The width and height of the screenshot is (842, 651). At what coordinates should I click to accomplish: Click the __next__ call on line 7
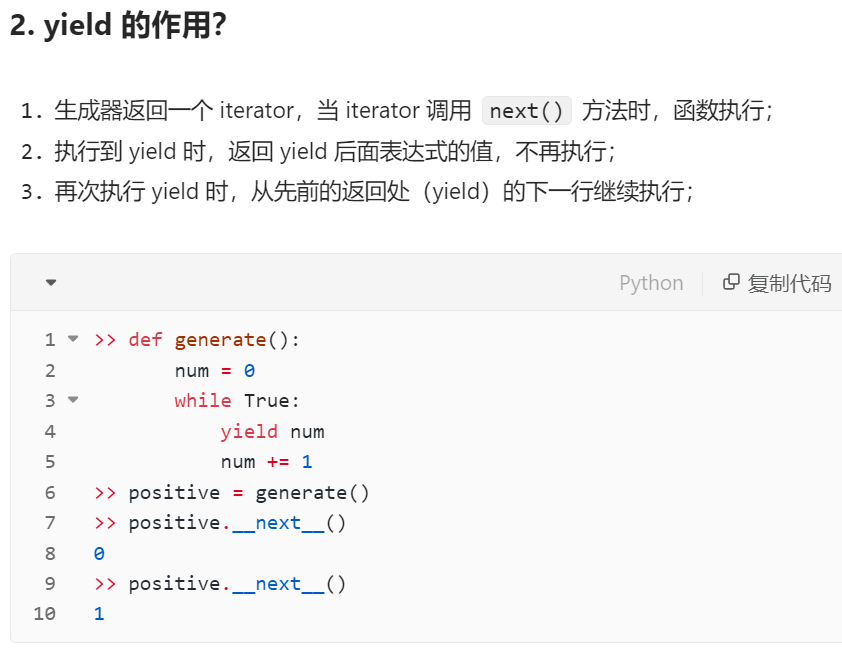pyautogui.click(x=279, y=522)
